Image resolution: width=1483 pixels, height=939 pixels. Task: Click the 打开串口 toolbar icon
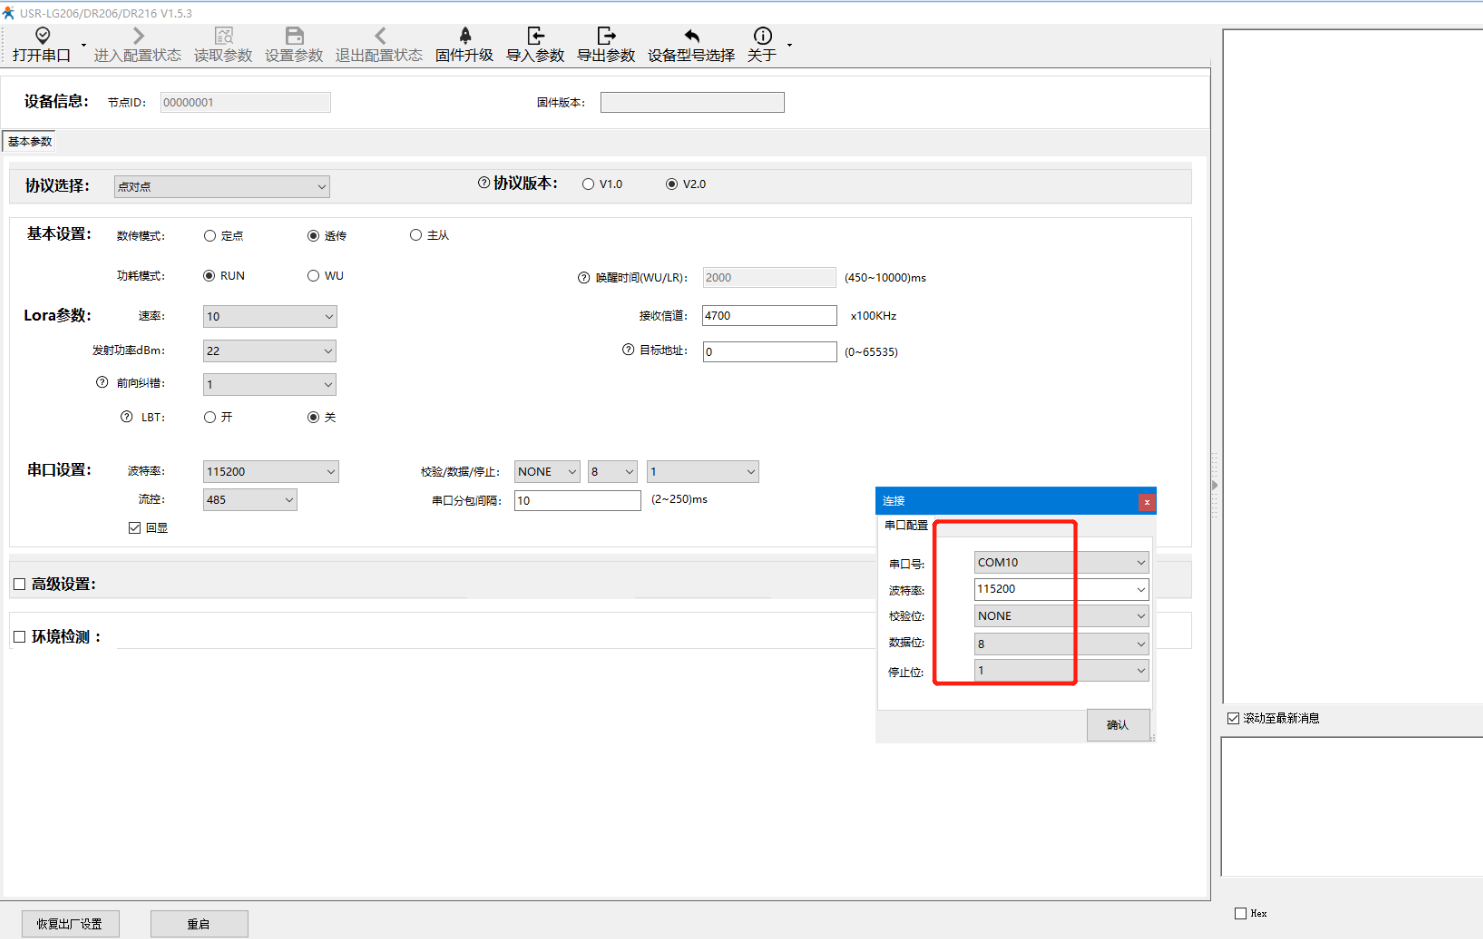(42, 36)
